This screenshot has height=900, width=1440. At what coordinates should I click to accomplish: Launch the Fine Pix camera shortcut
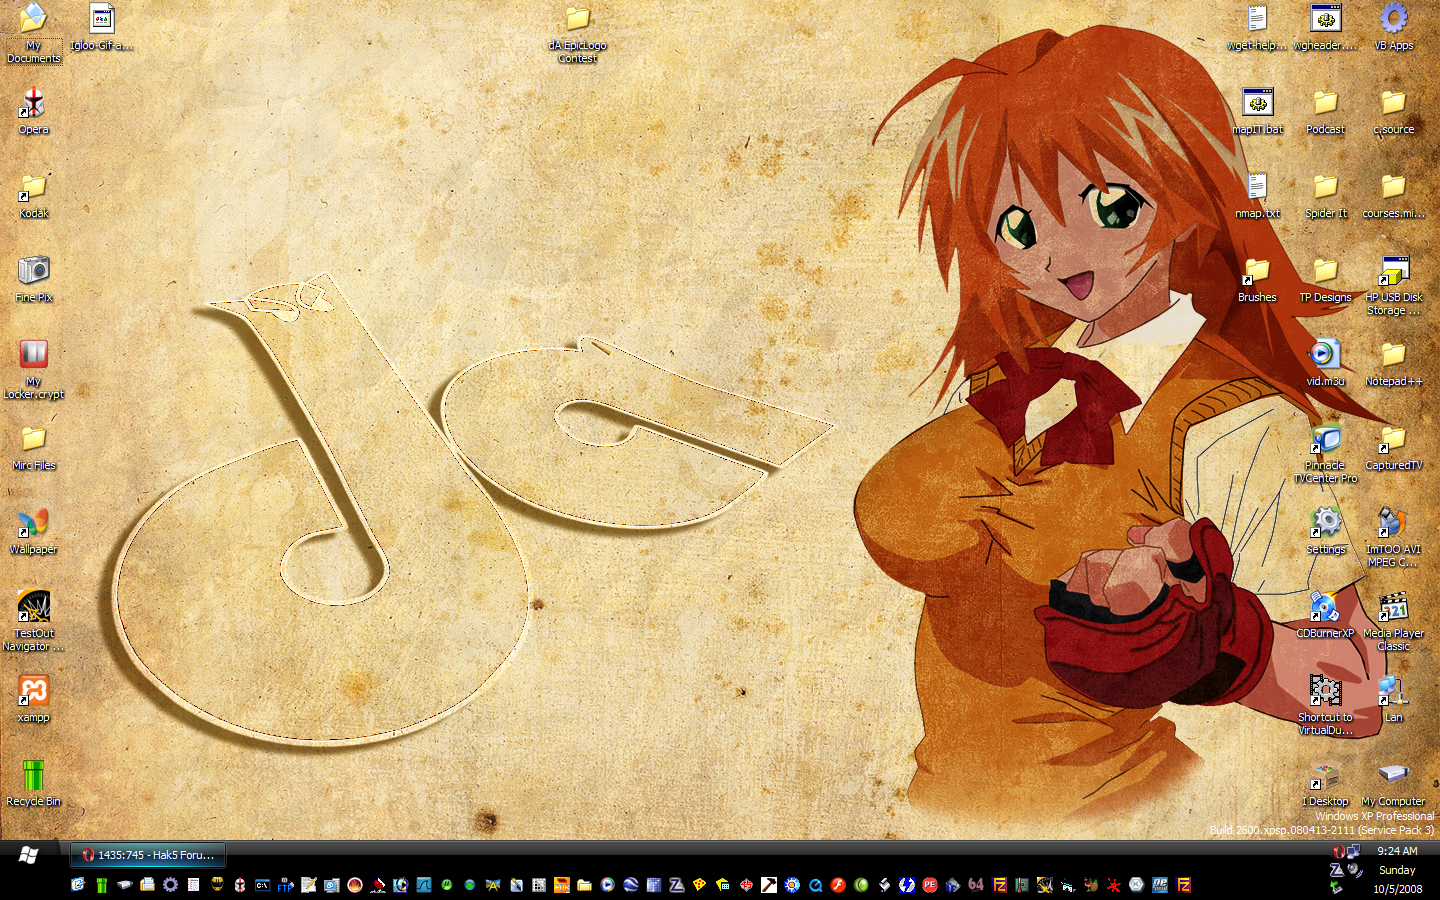click(33, 279)
